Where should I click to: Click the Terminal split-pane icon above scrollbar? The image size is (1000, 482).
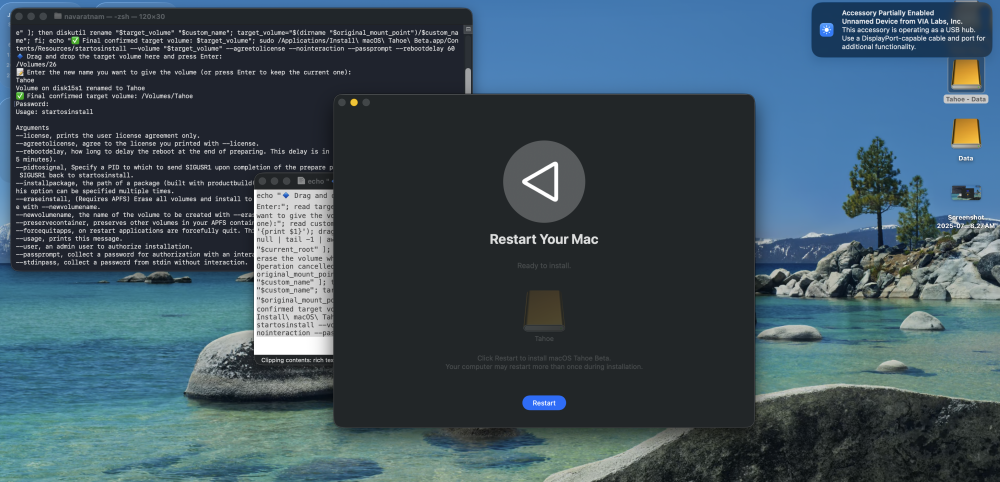(x=468, y=29)
